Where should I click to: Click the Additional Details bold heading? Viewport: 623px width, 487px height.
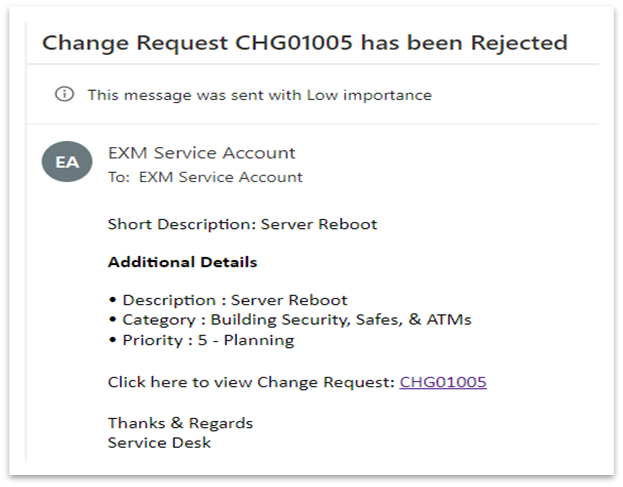183,262
